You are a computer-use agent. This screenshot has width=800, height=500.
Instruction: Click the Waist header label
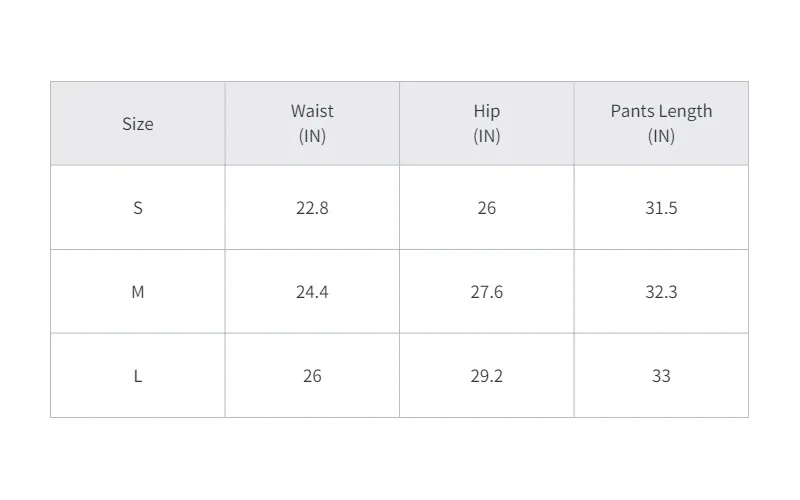click(312, 111)
